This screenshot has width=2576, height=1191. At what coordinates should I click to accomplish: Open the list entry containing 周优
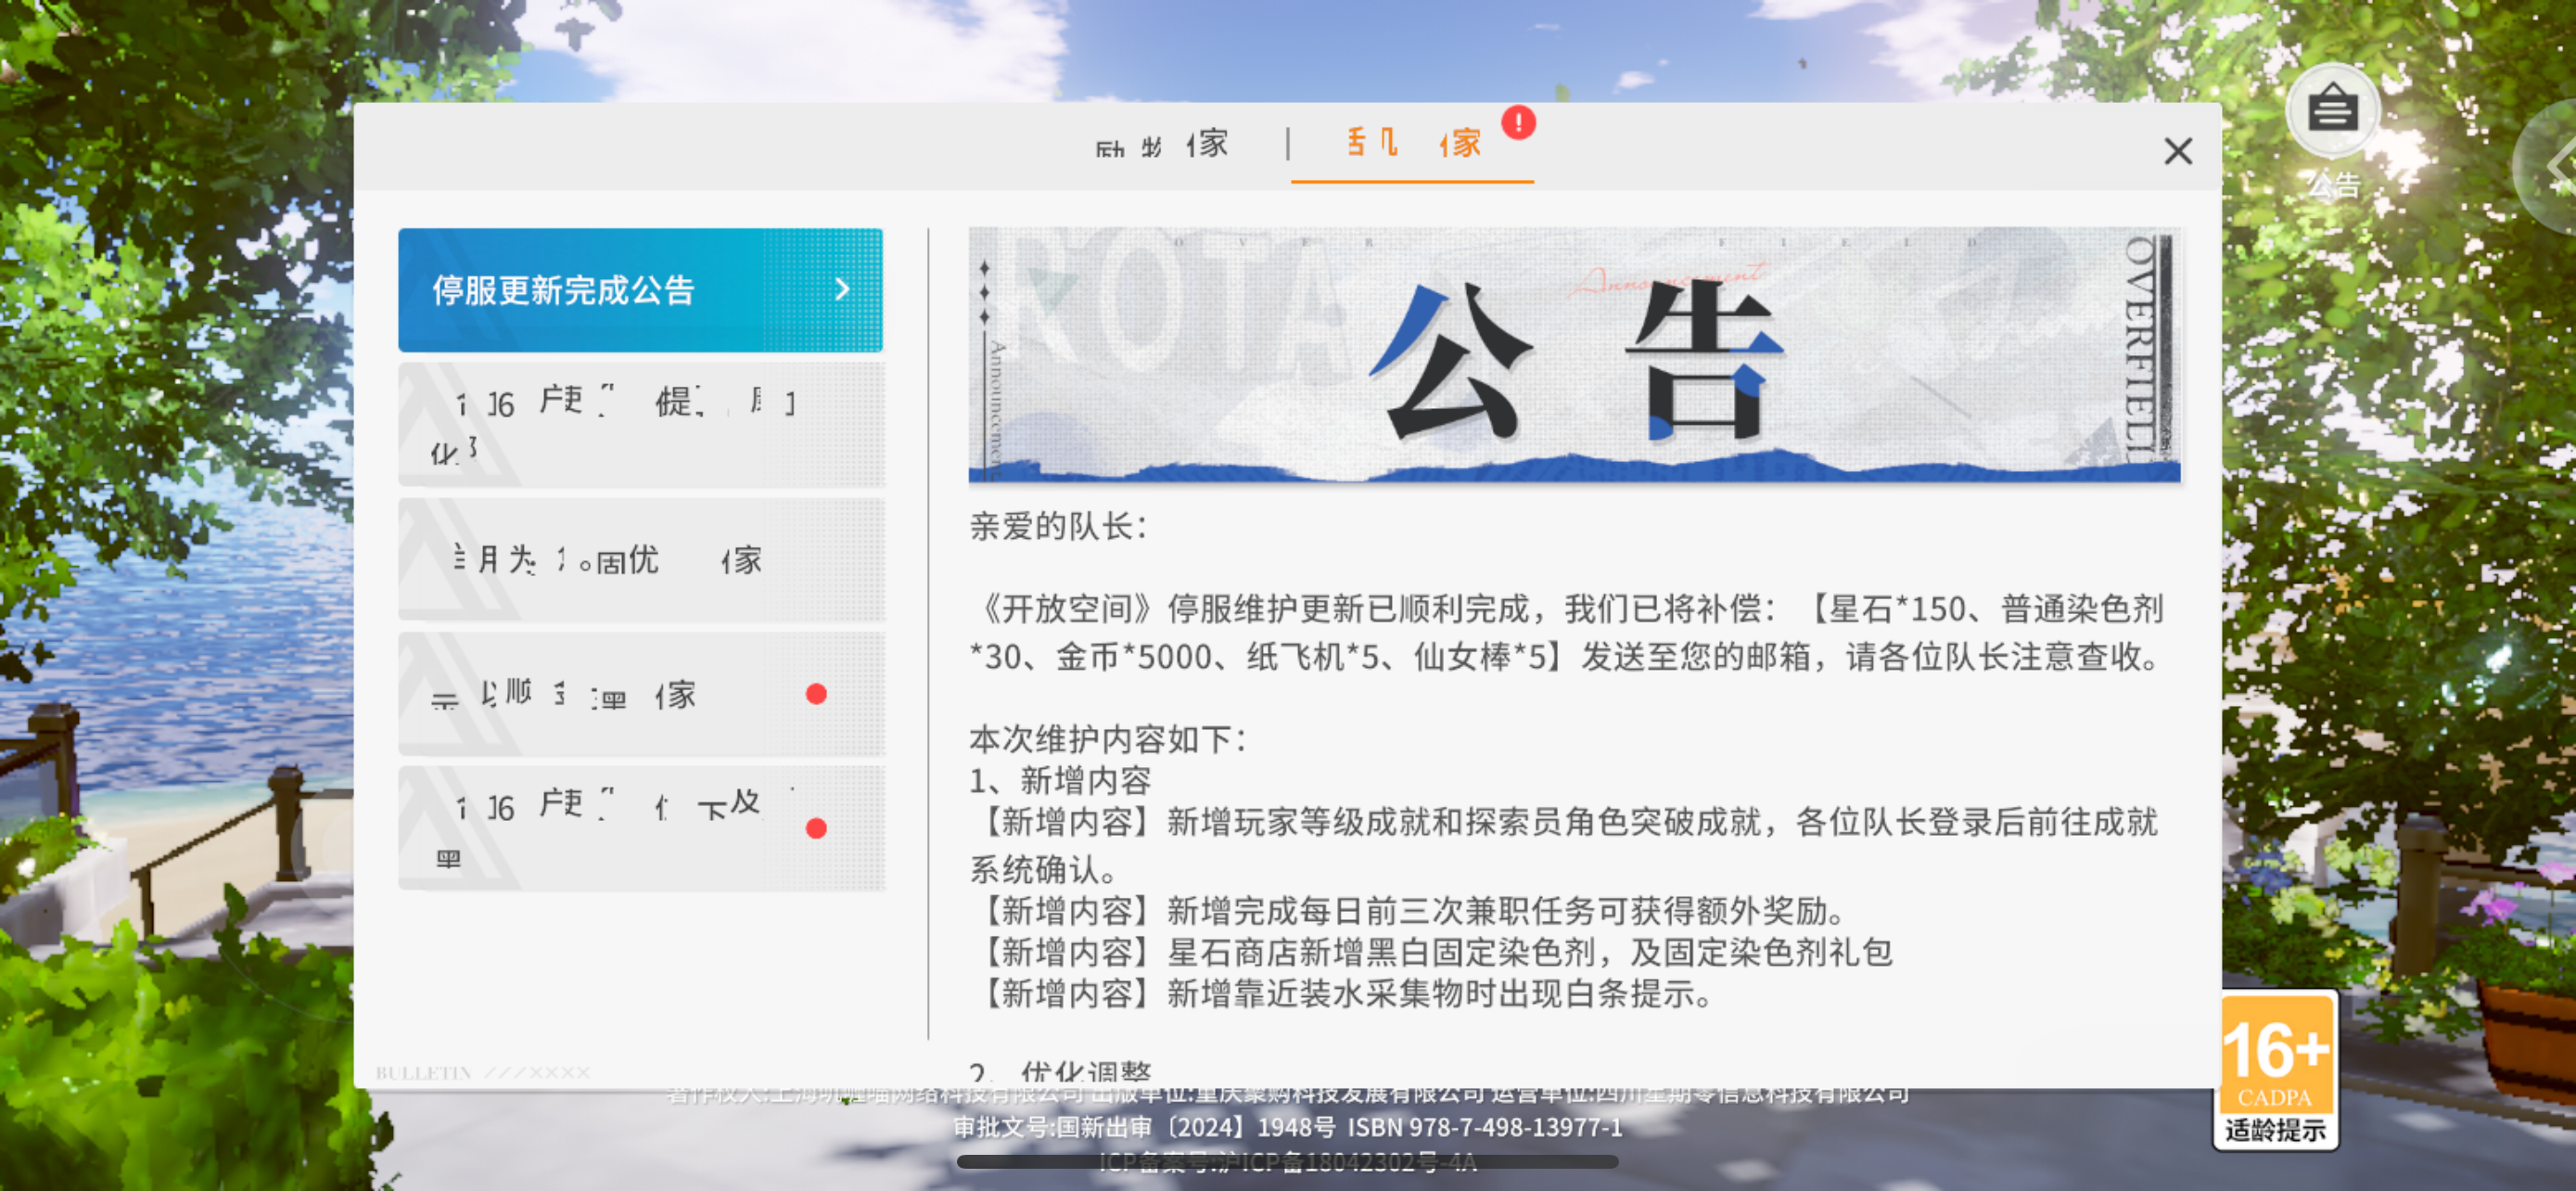pyautogui.click(x=640, y=559)
